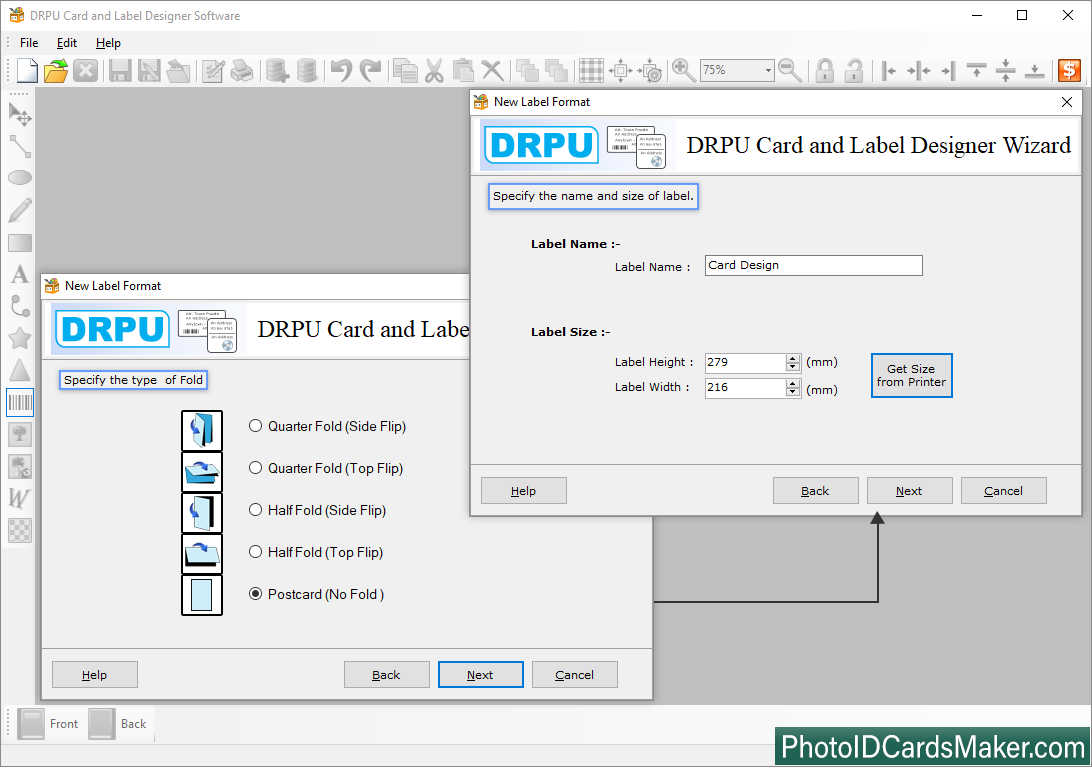Click Get Size from Printer button

point(911,375)
